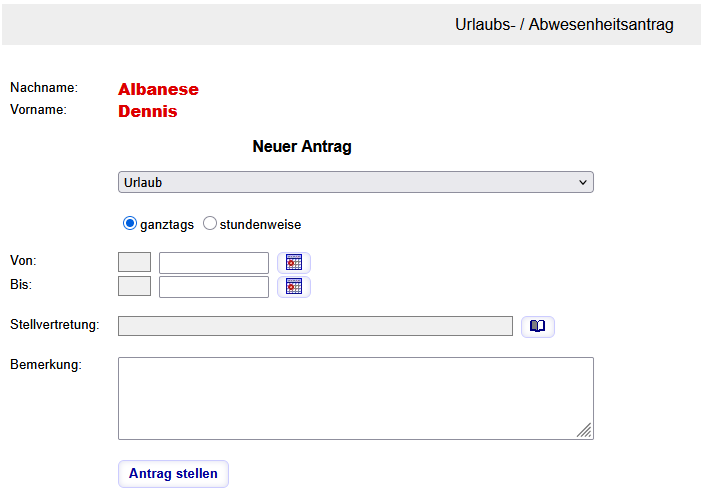
Task: Focus the Stellvertretung text field
Action: pos(315,326)
